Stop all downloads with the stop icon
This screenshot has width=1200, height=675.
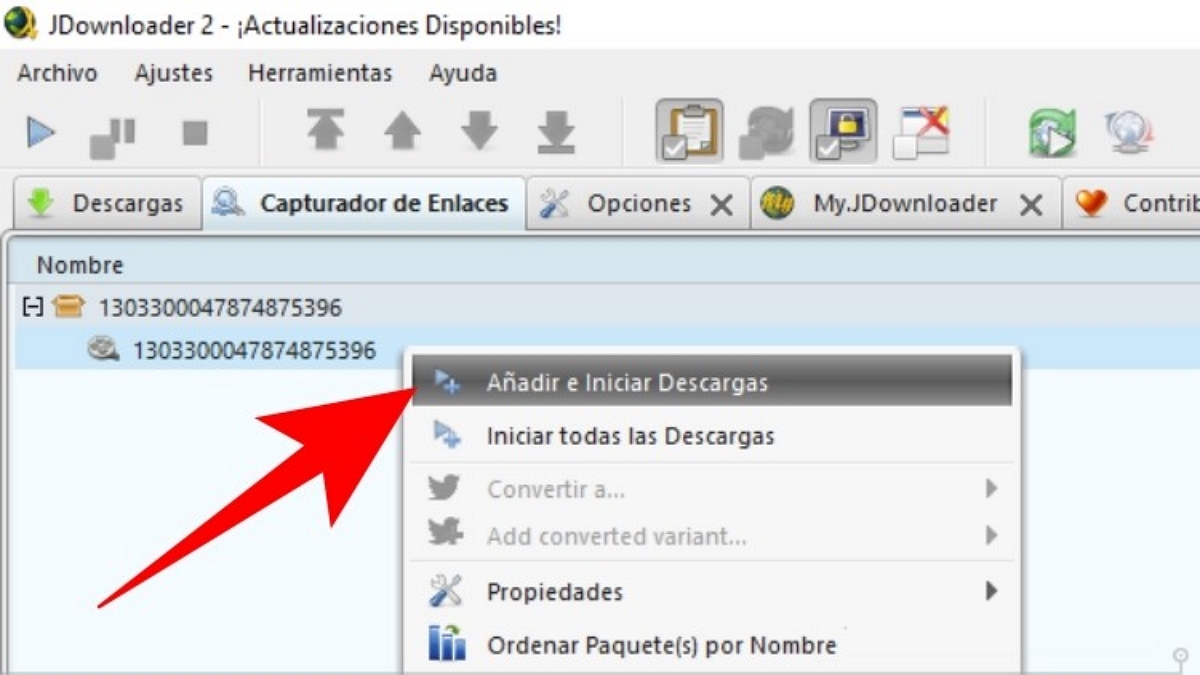[x=195, y=133]
